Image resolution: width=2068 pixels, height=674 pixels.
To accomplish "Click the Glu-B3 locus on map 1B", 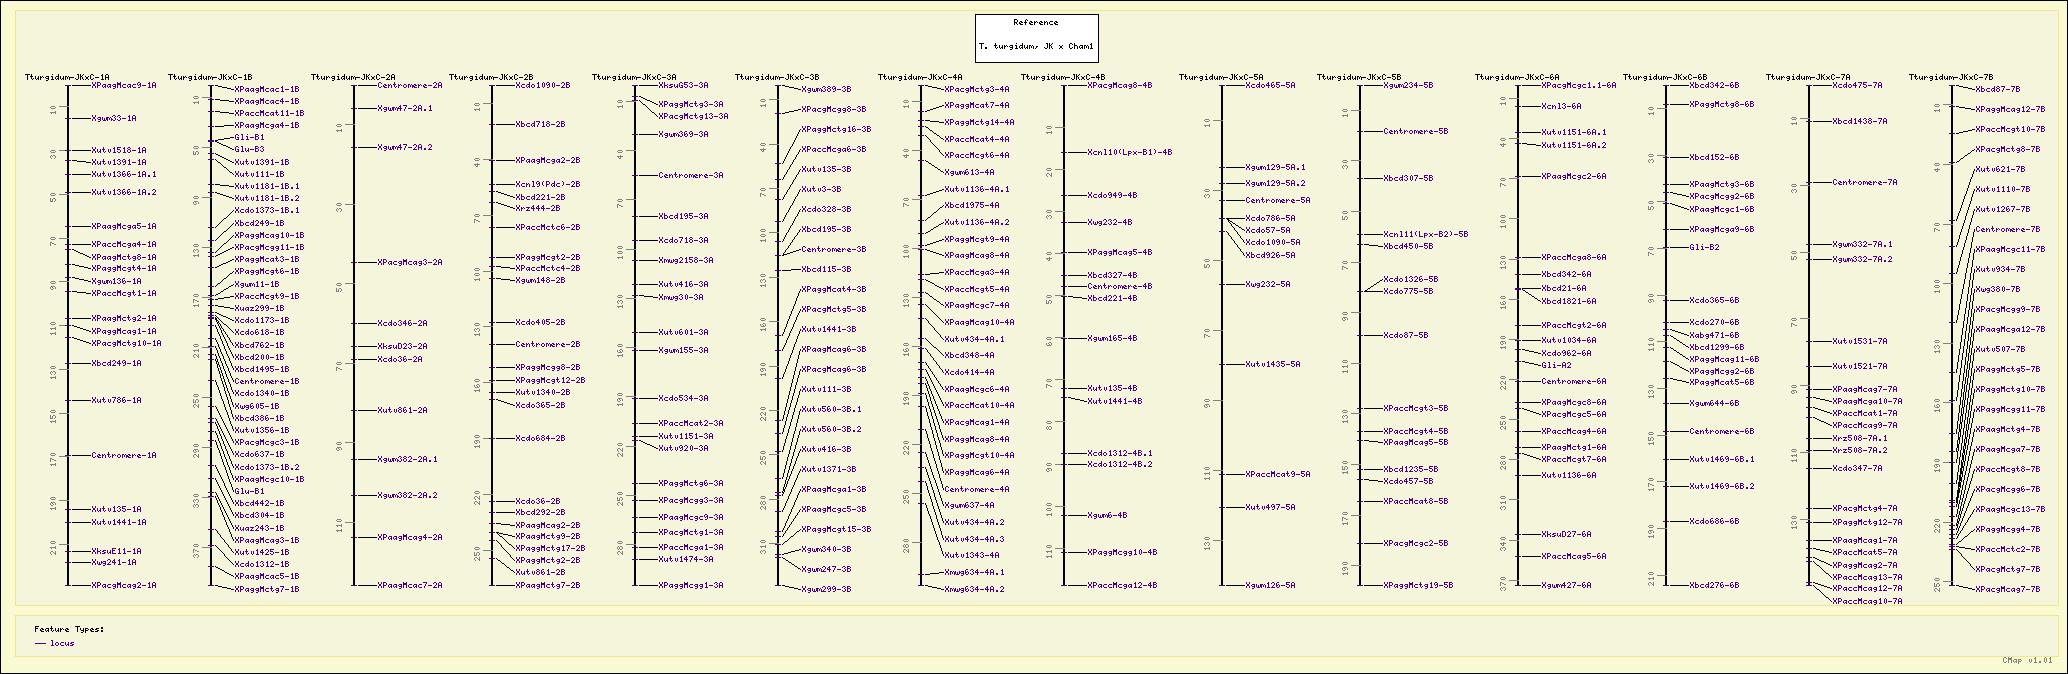I will click(249, 149).
